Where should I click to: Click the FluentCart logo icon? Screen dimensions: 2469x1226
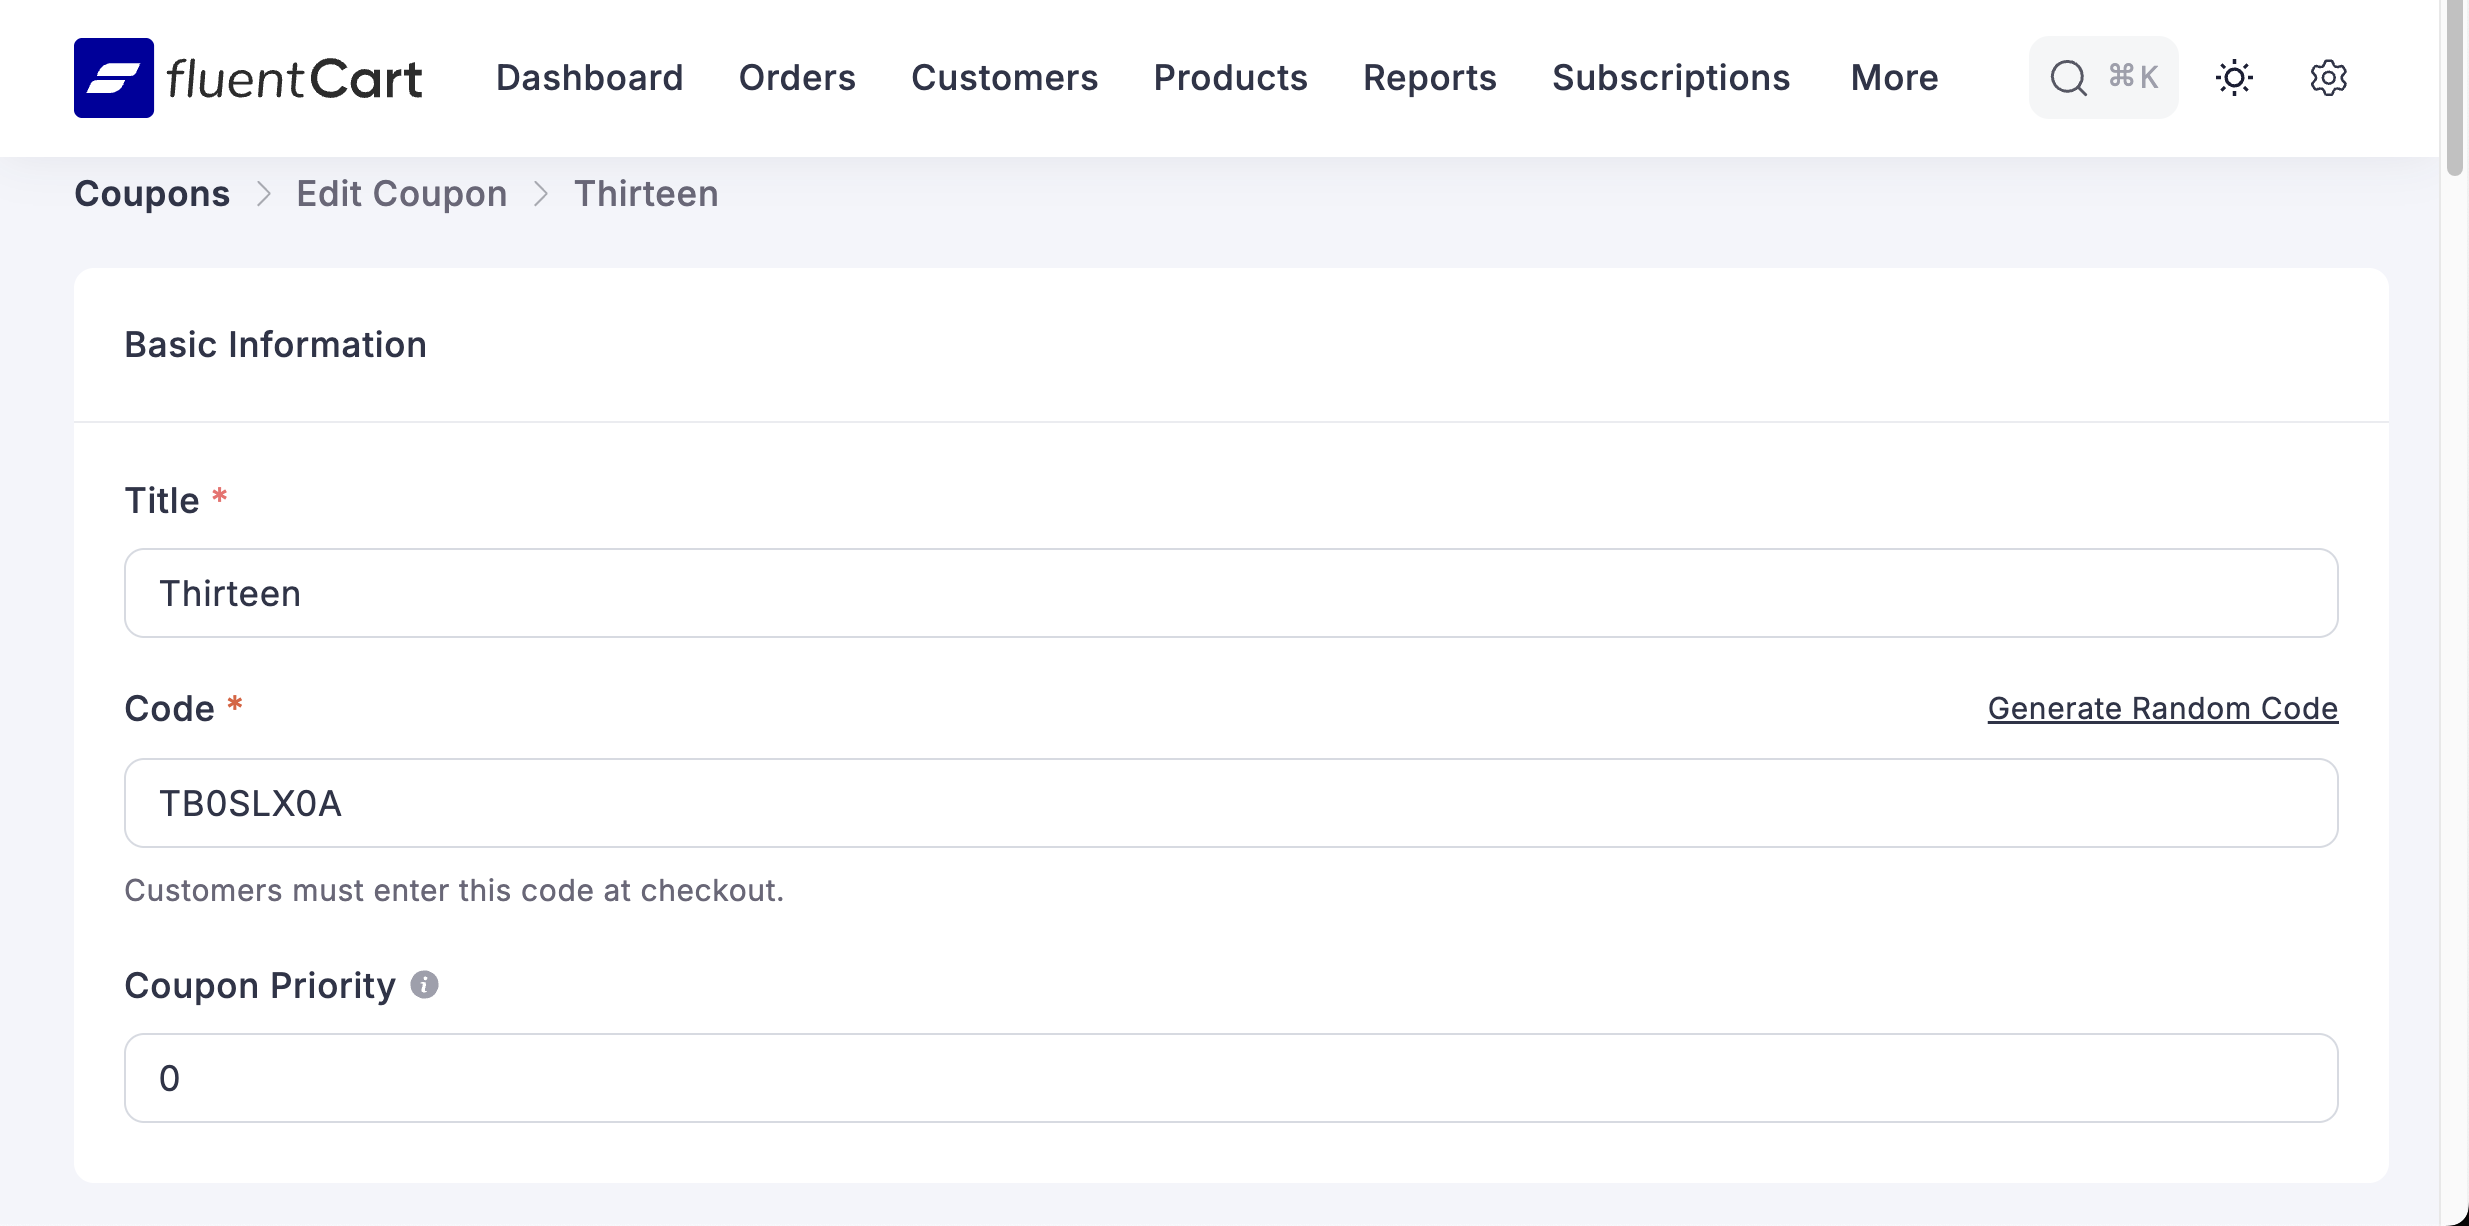coord(114,78)
